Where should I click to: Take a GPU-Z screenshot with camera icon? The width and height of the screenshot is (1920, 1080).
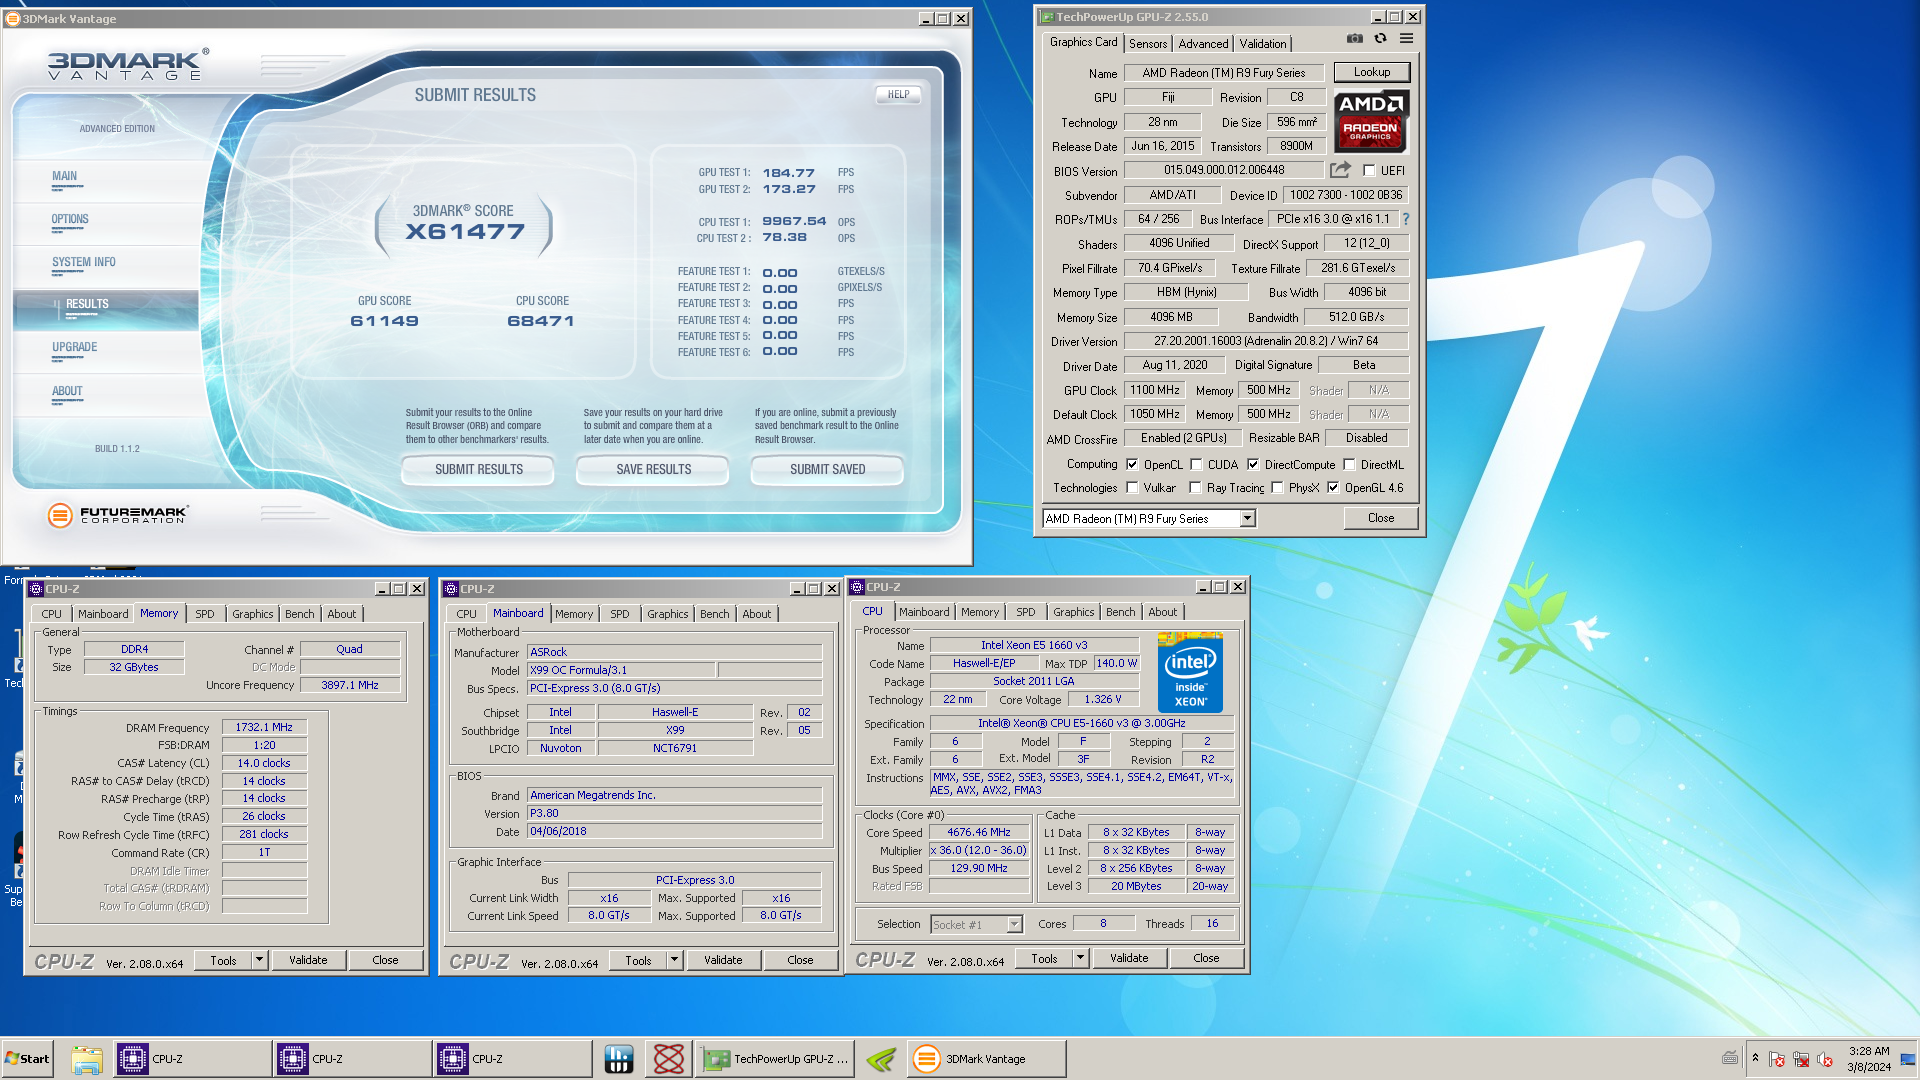[x=1354, y=39]
